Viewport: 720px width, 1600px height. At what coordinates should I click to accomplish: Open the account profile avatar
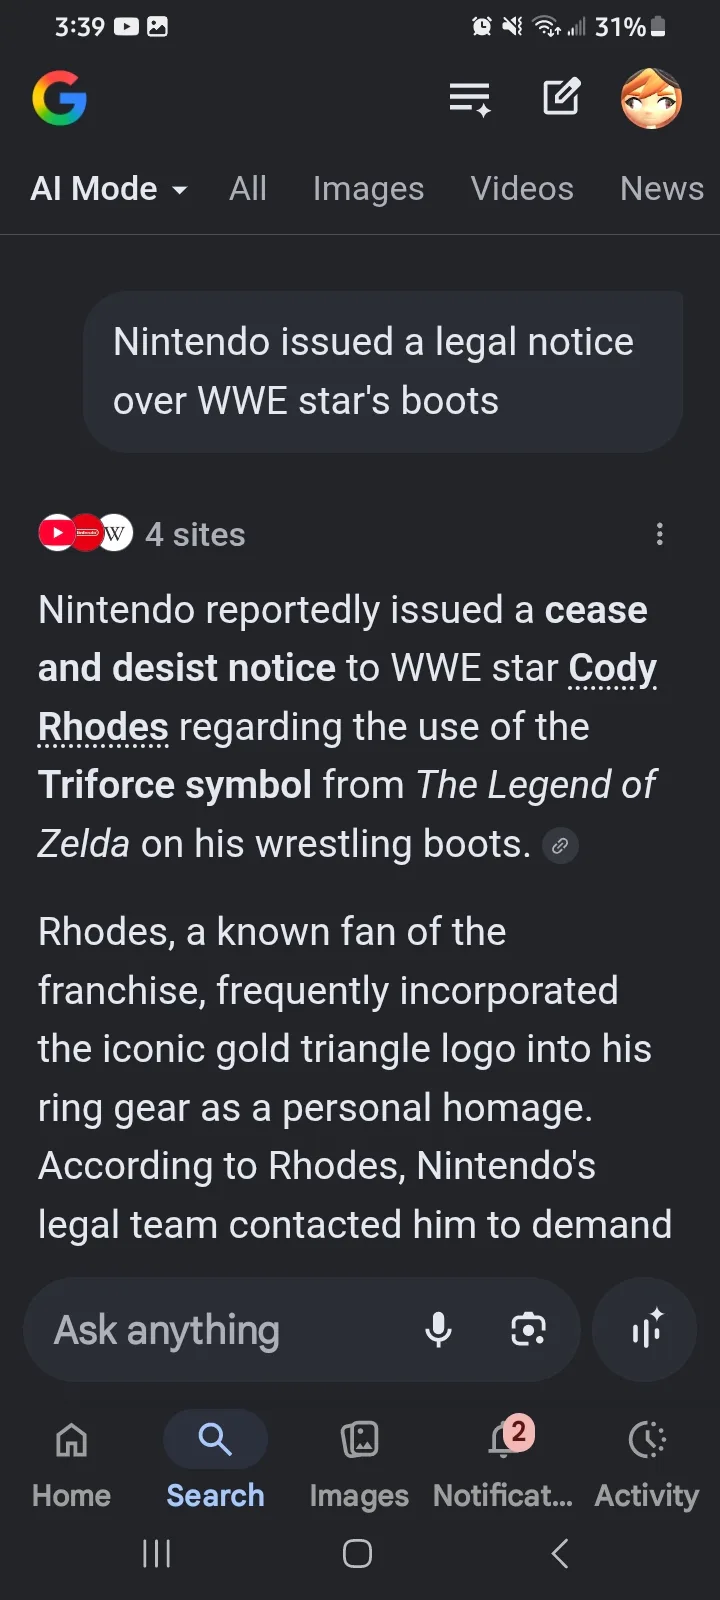click(x=651, y=99)
